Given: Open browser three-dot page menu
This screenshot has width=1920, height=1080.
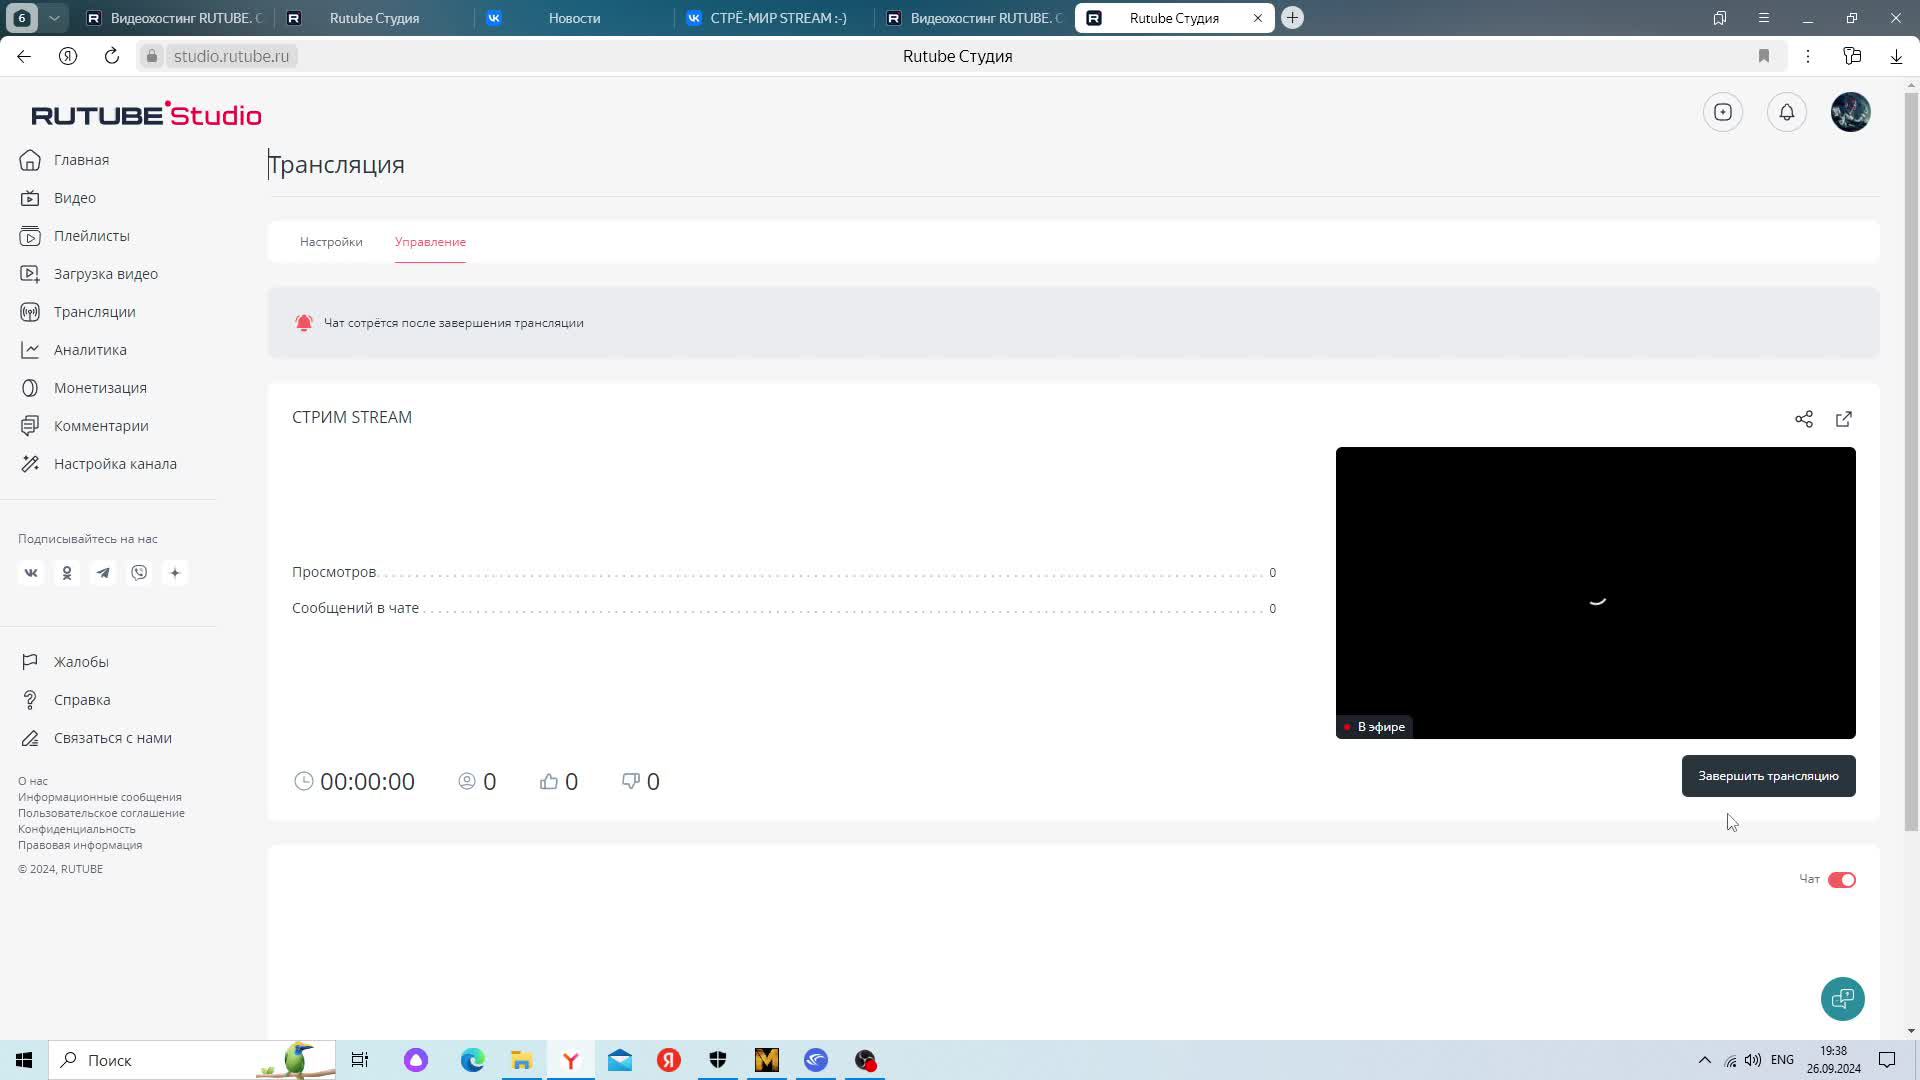Looking at the screenshot, I should click(1808, 56).
